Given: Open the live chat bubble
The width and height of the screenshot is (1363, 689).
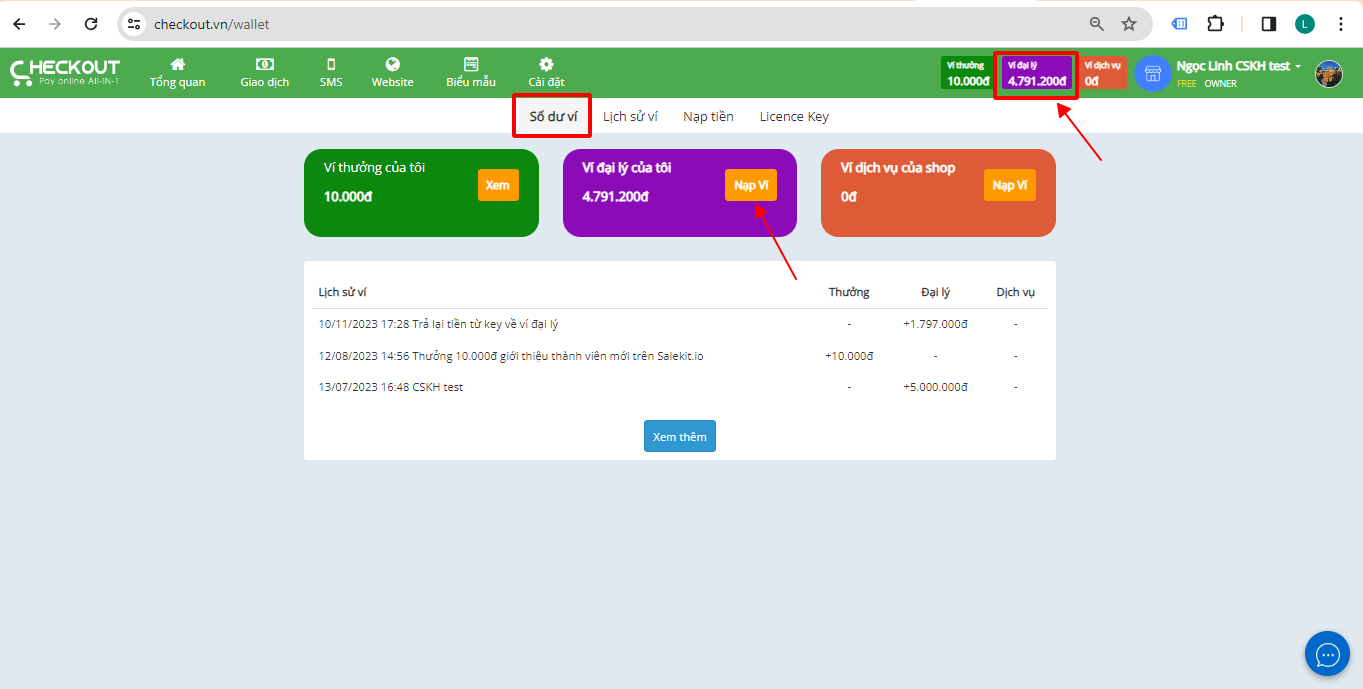Looking at the screenshot, I should click(1327, 654).
